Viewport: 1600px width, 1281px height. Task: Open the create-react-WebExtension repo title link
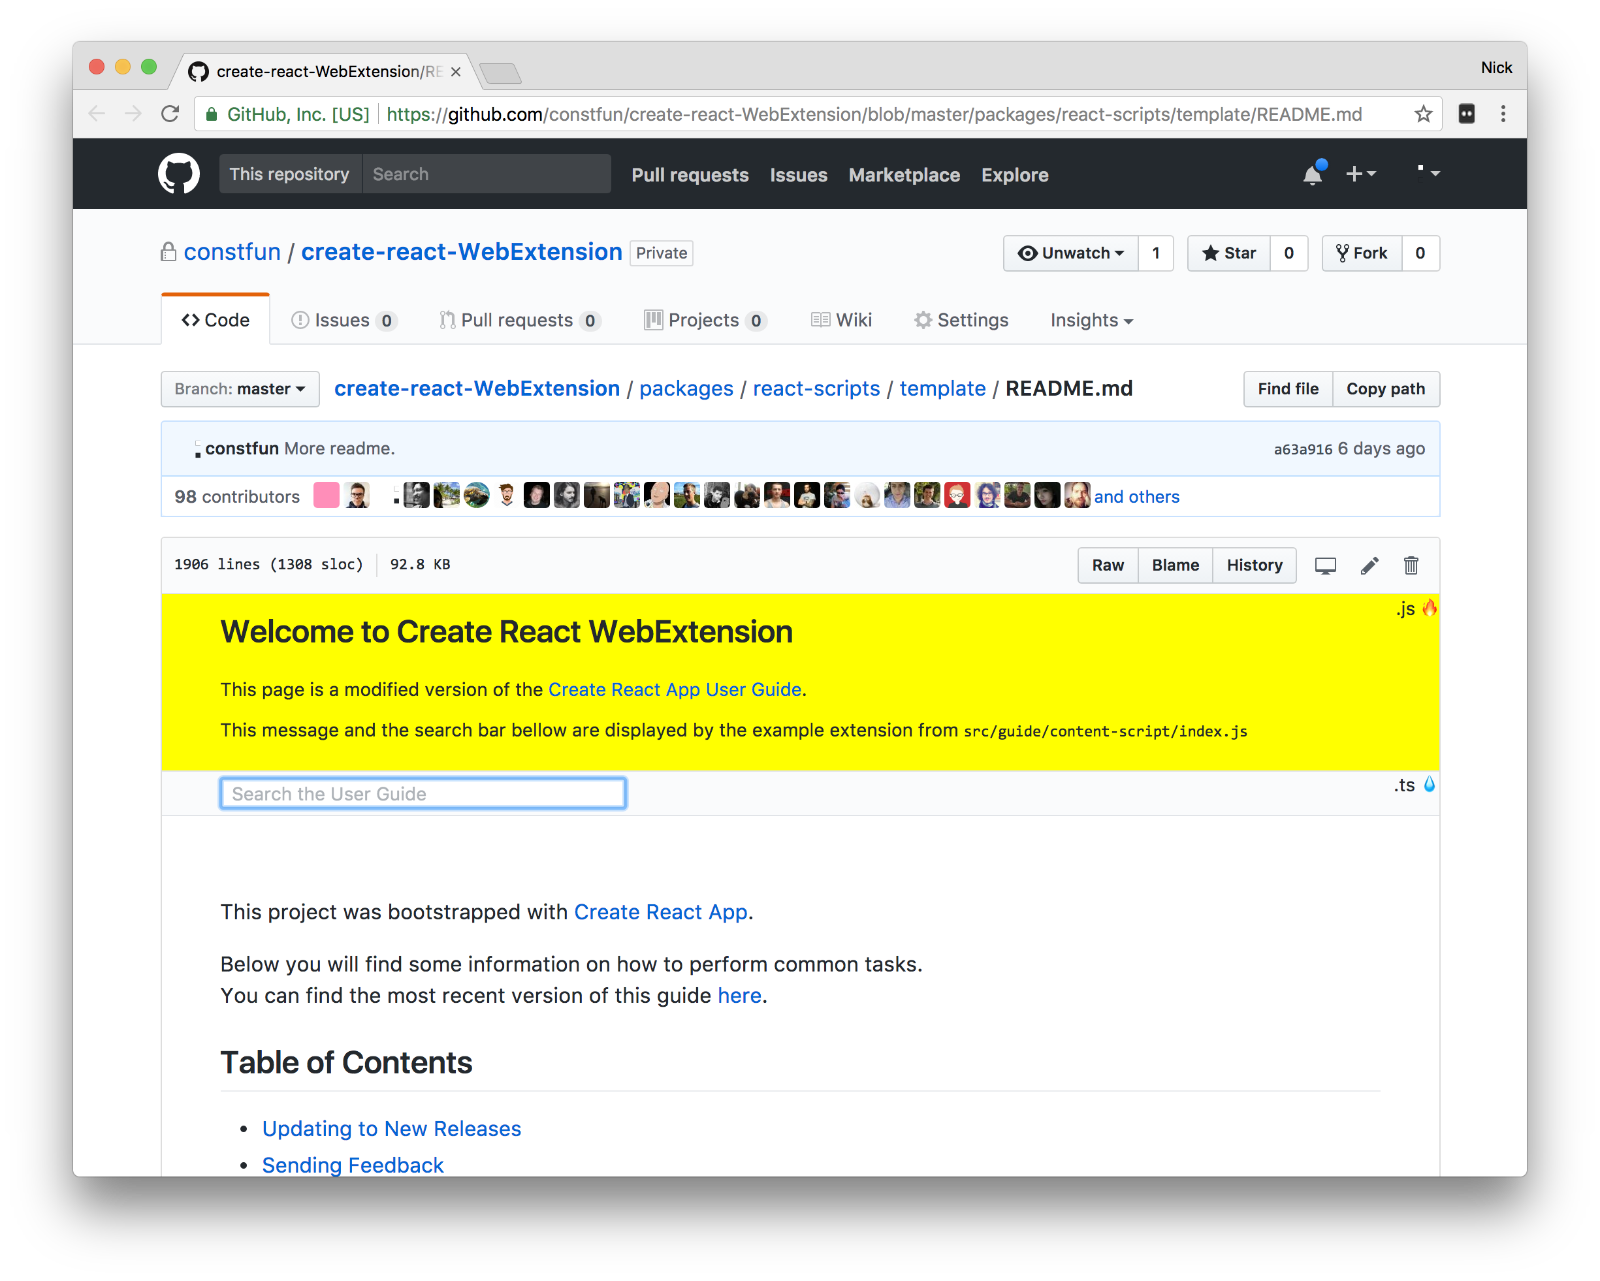[461, 252]
